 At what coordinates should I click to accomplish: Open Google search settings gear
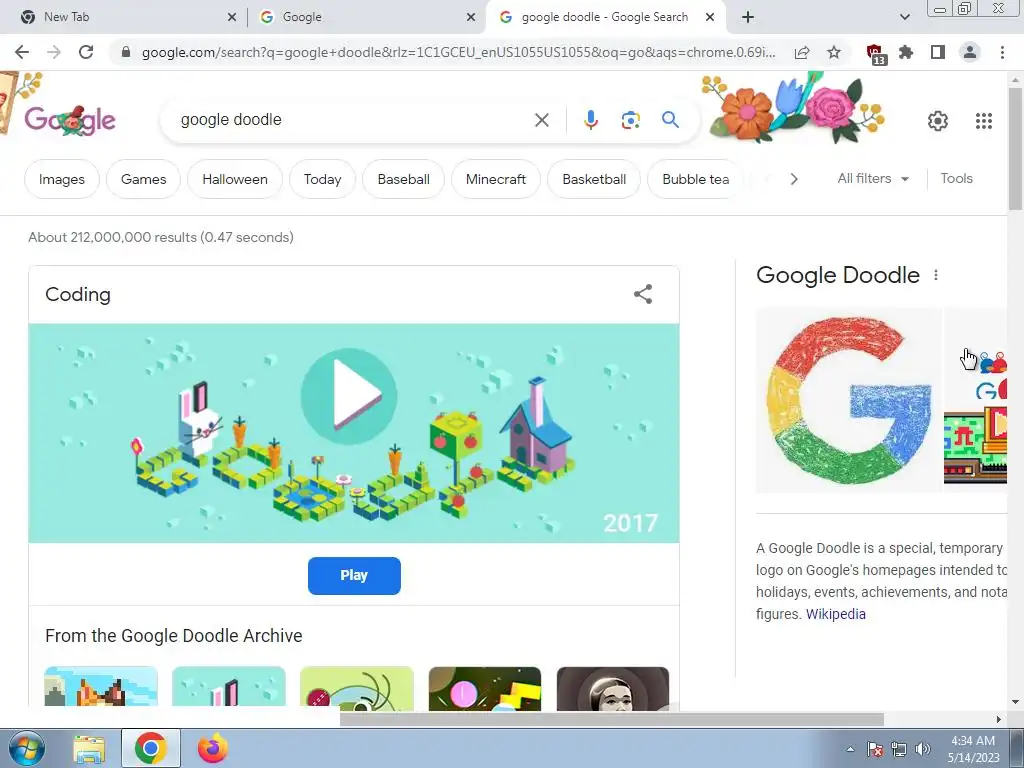tap(938, 121)
